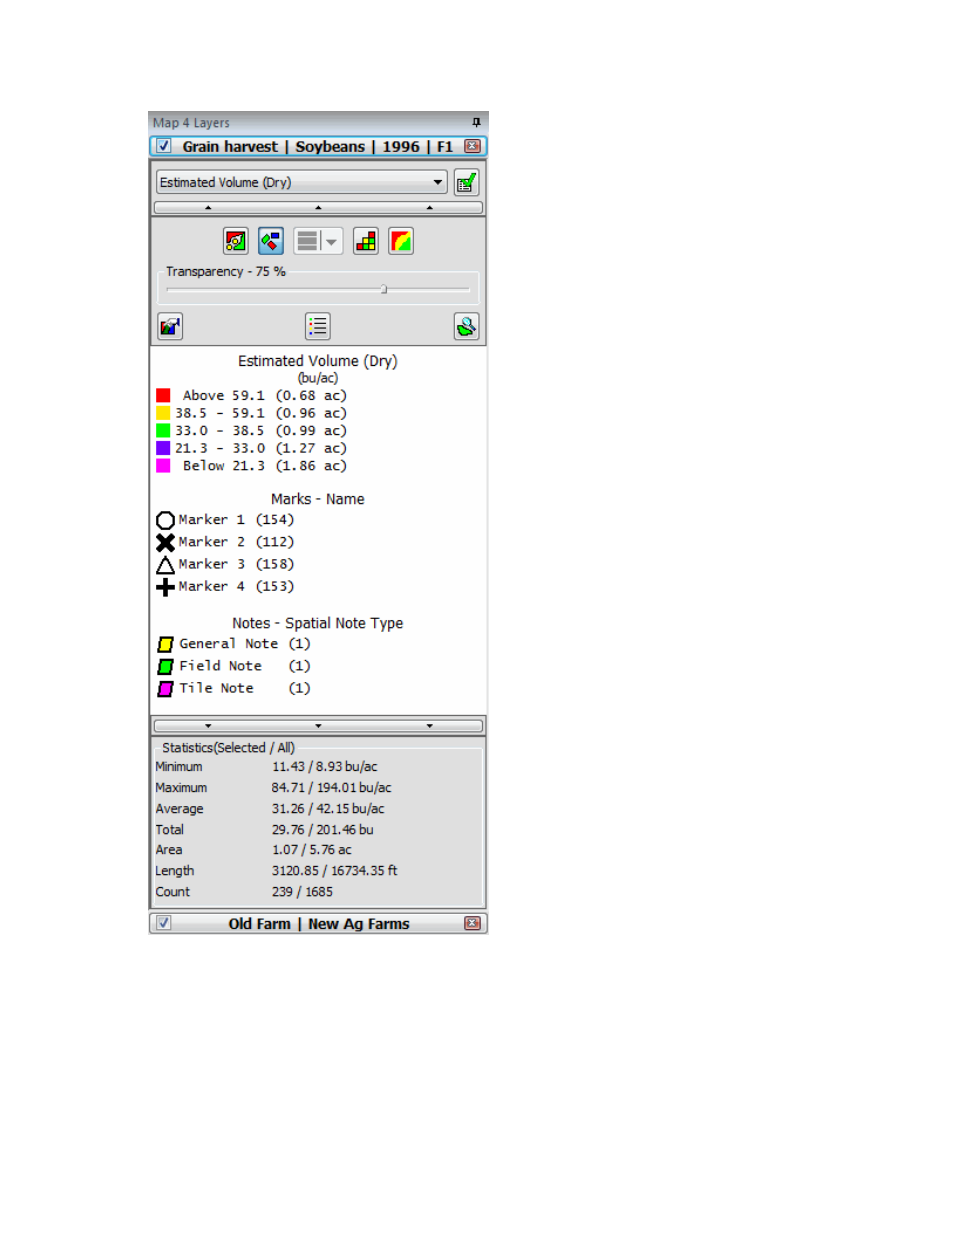Collapse the upper options splitter bar

[x=318, y=208]
